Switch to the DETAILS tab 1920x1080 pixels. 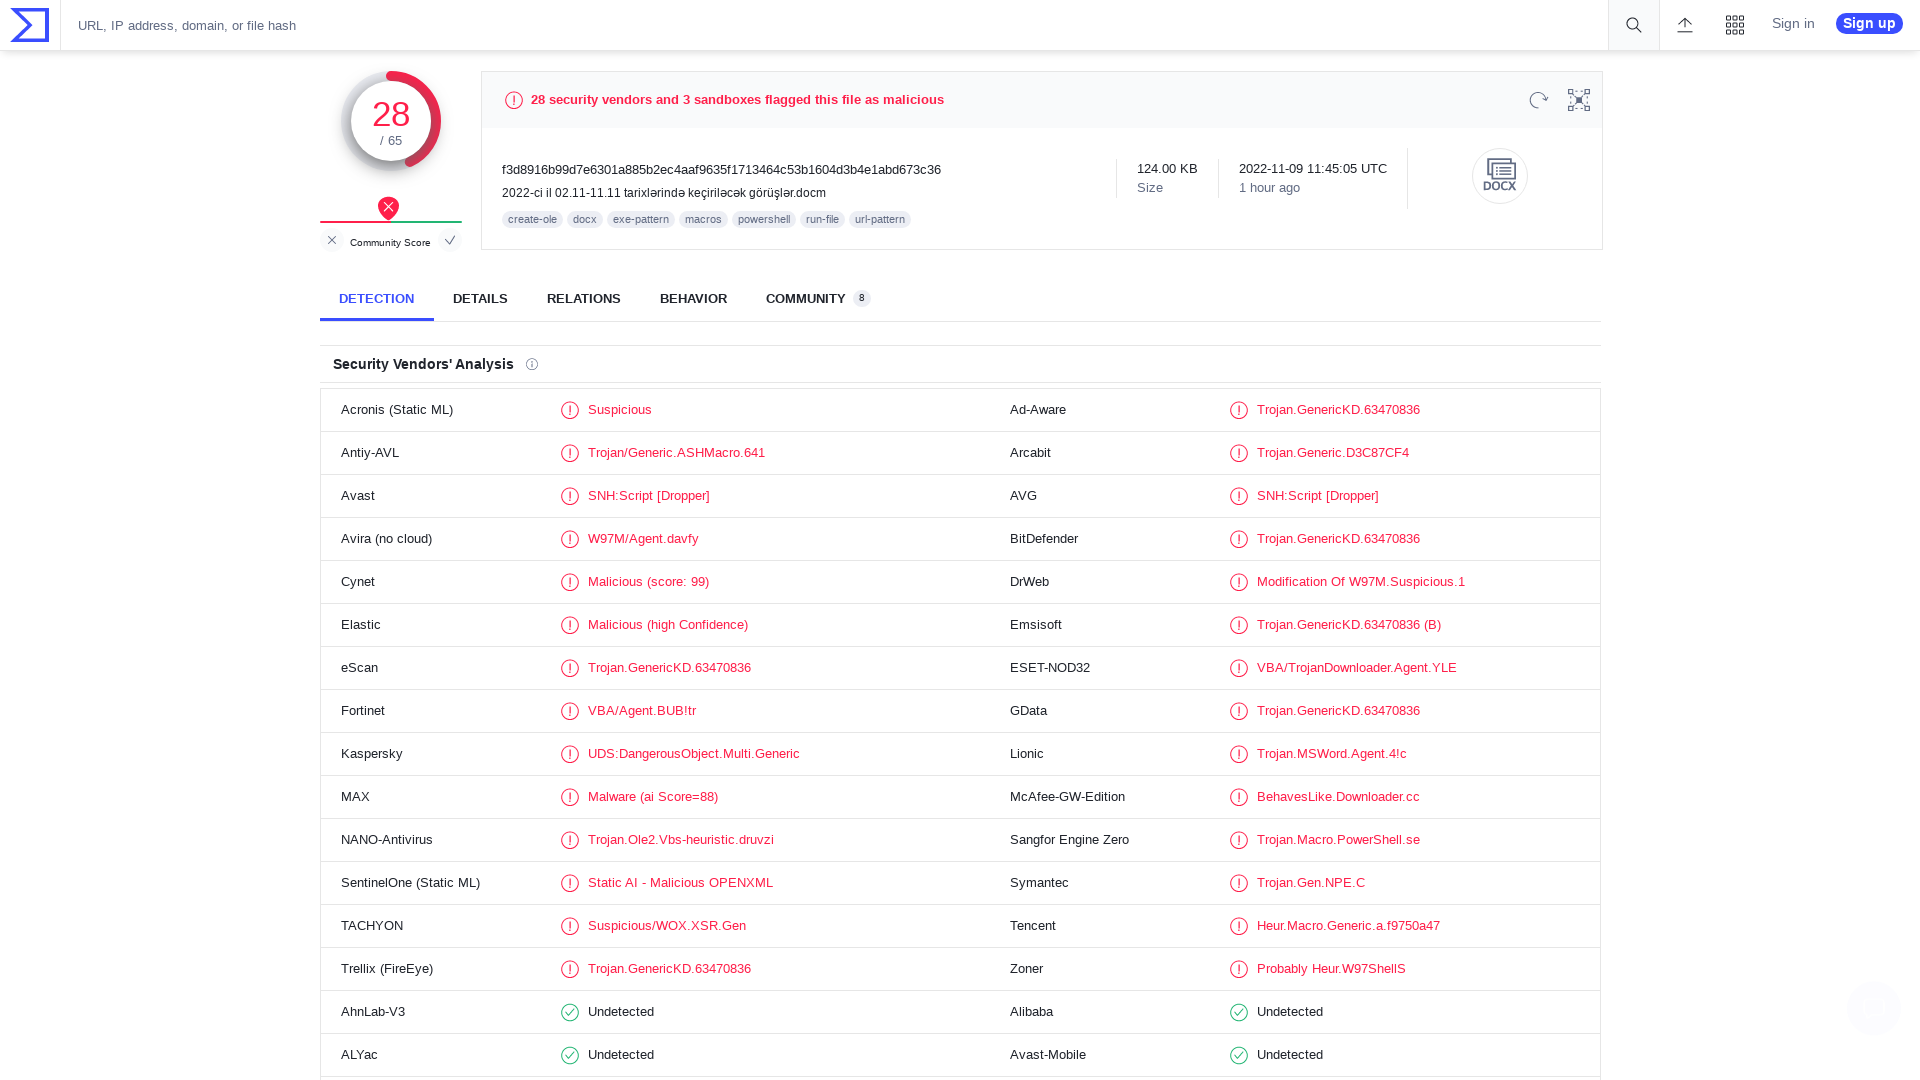pos(480,298)
